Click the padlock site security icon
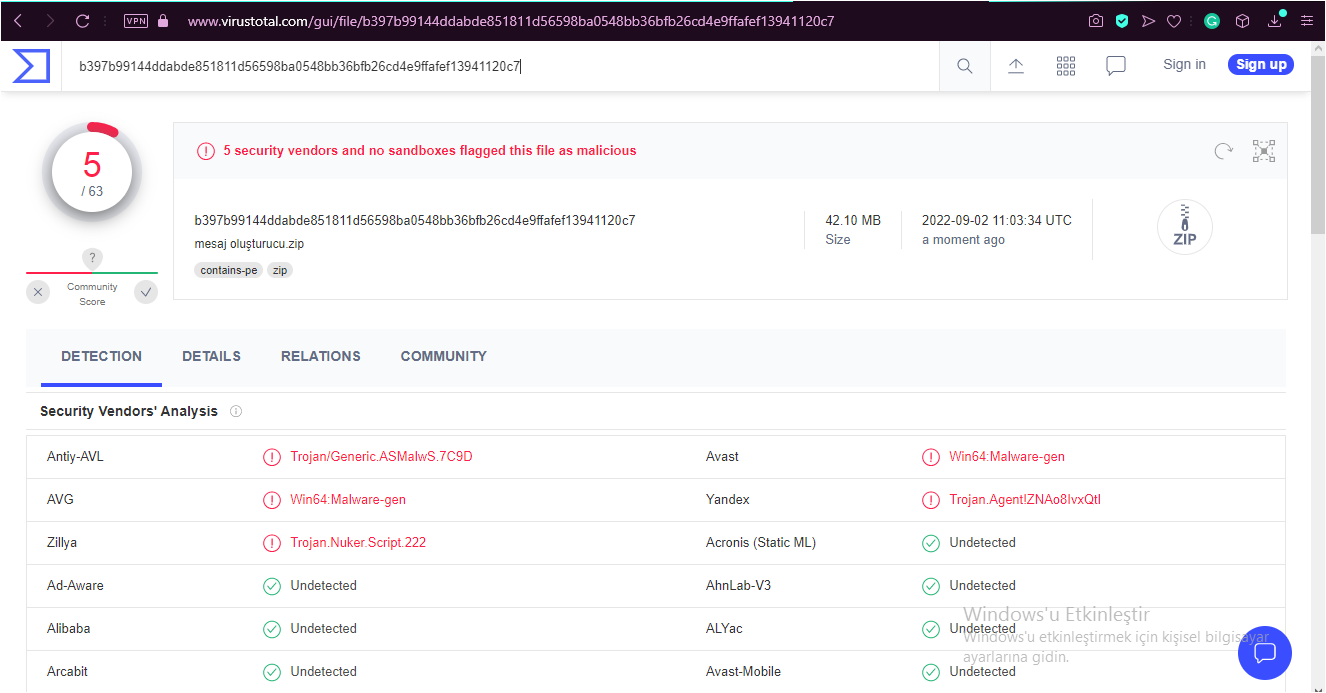This screenshot has width=1326, height=693. tap(163, 20)
